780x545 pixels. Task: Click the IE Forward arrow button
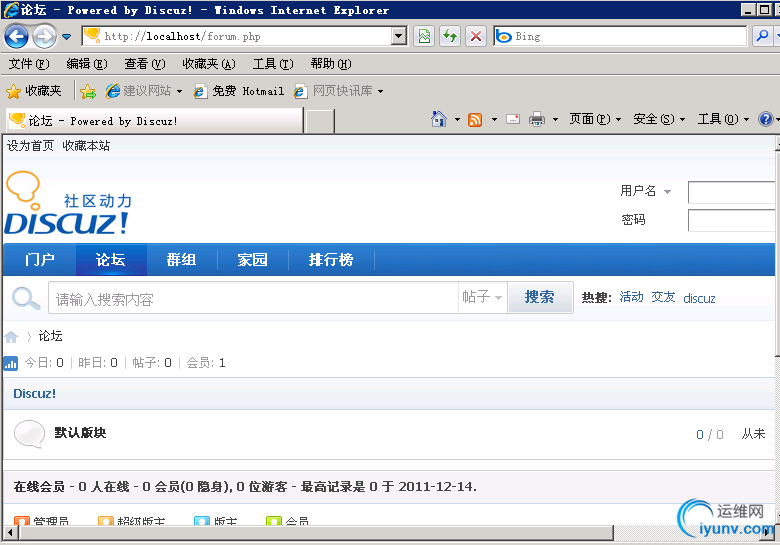pos(45,36)
